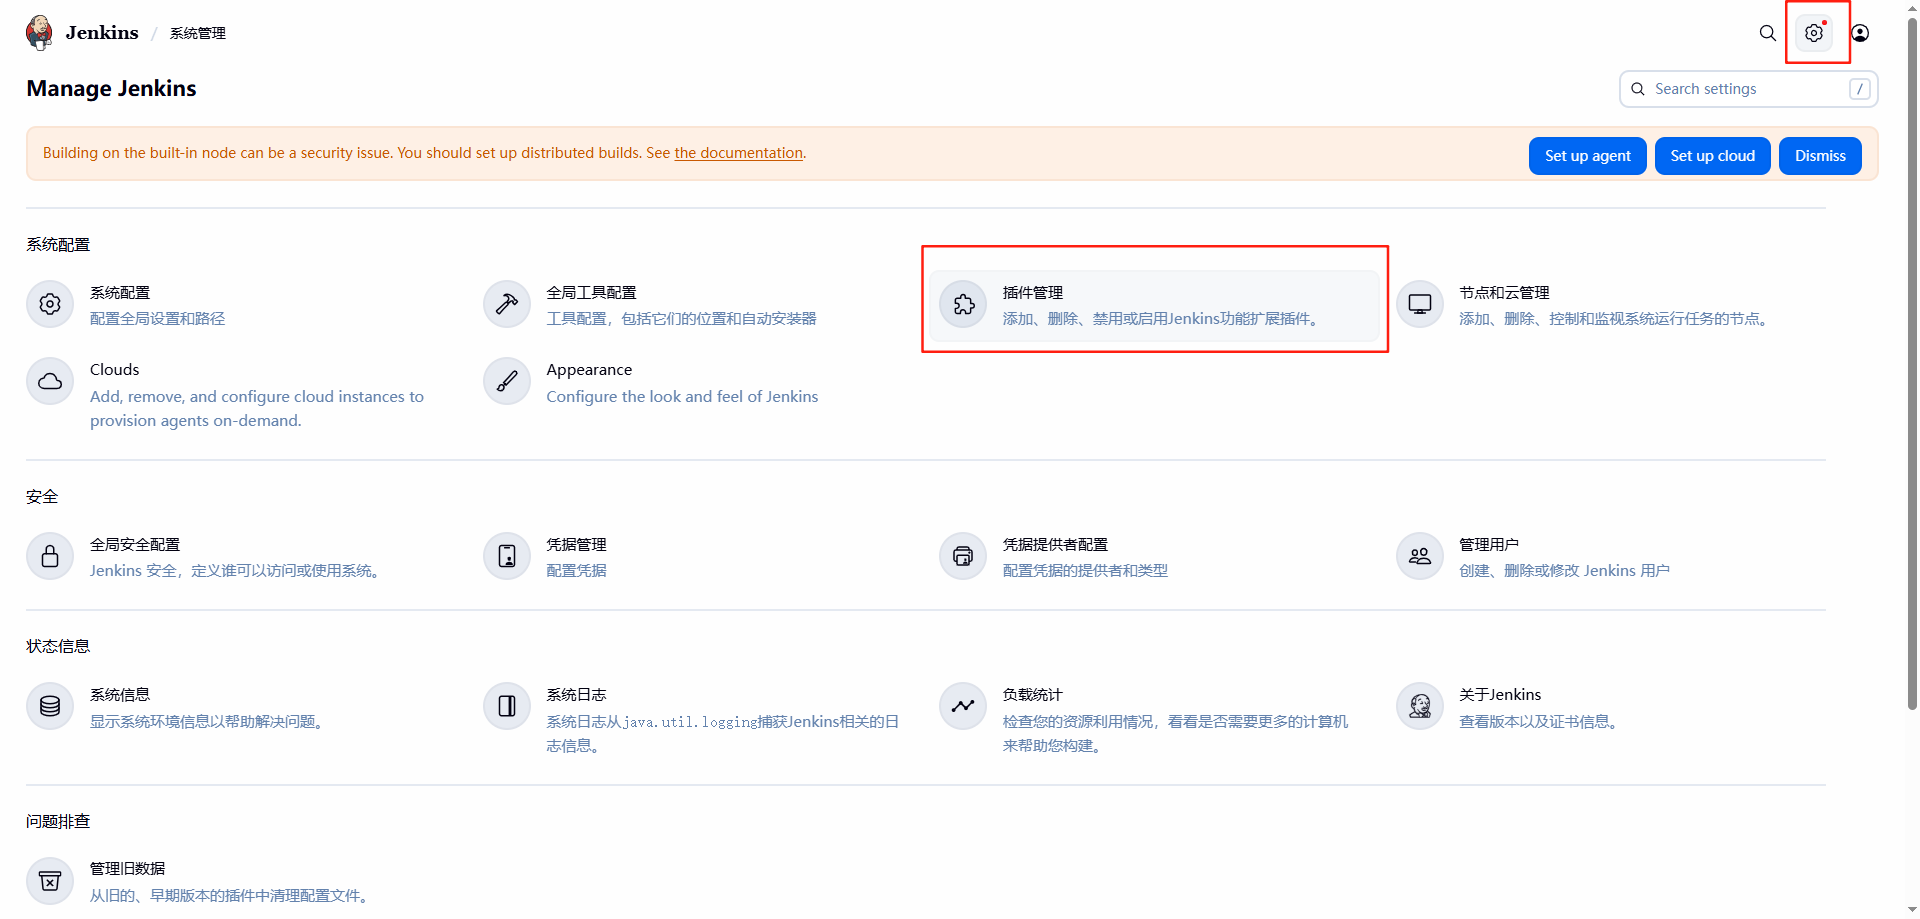The height and width of the screenshot is (919, 1920).
Task: Click the 系统日志 book icon
Action: coord(507,706)
